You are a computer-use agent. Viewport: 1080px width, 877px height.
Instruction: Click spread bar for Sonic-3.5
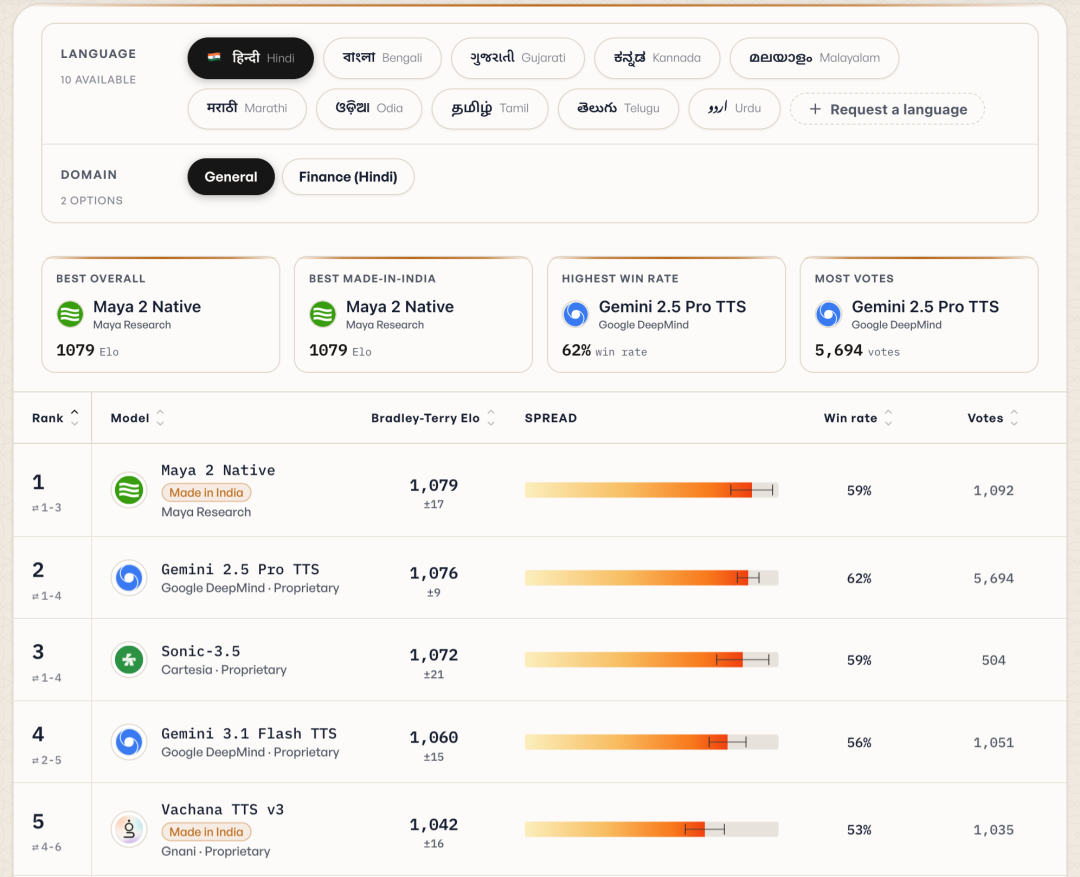652,660
